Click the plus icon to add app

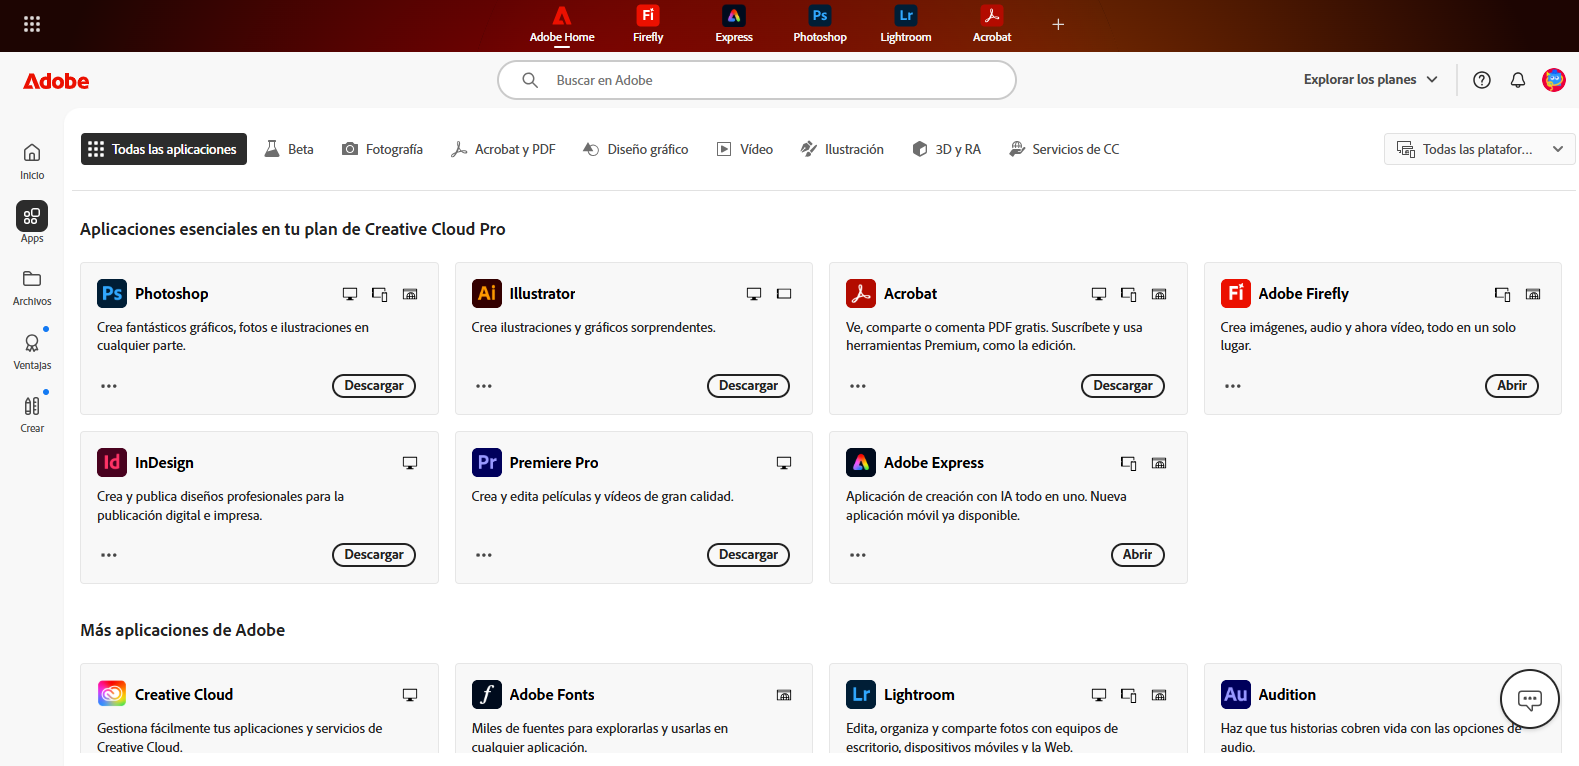[x=1058, y=24]
